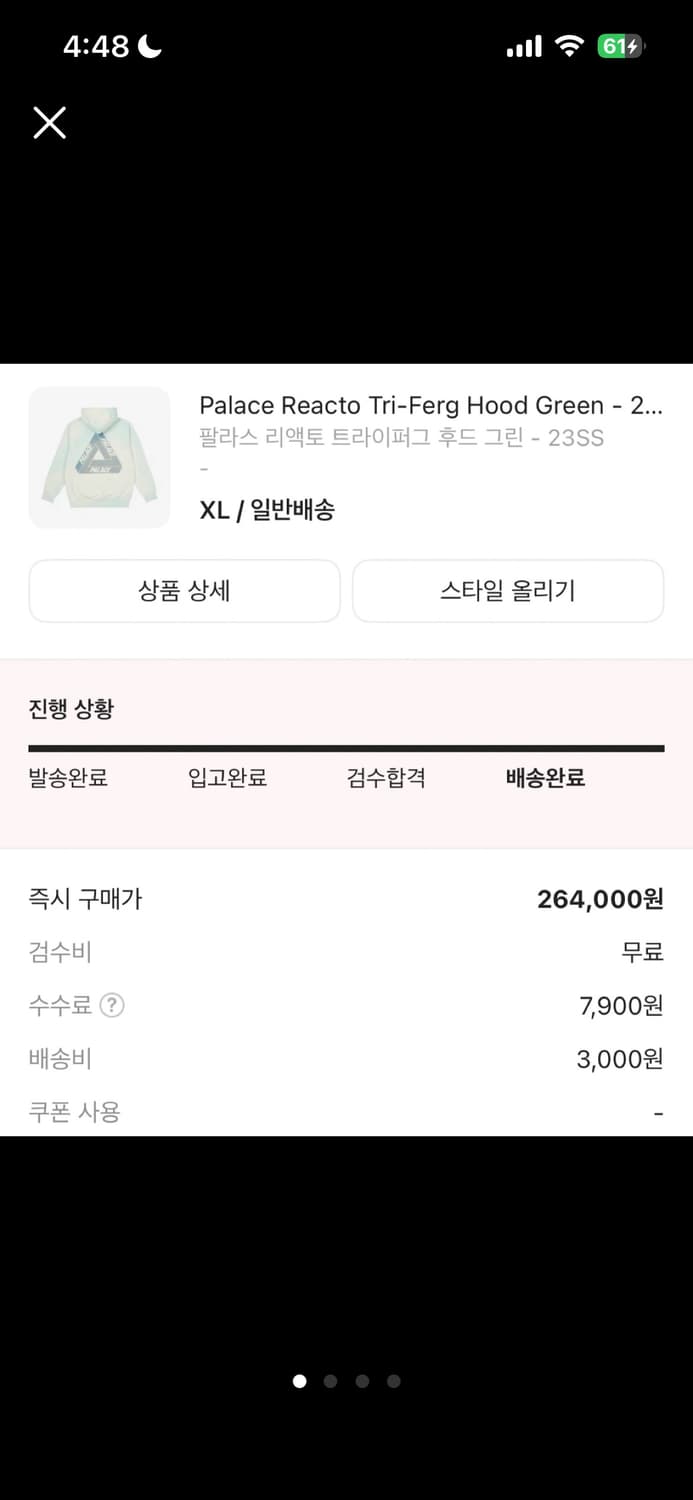Tap the hoodie product thumbnail
This screenshot has height=1500, width=693.
click(x=99, y=457)
